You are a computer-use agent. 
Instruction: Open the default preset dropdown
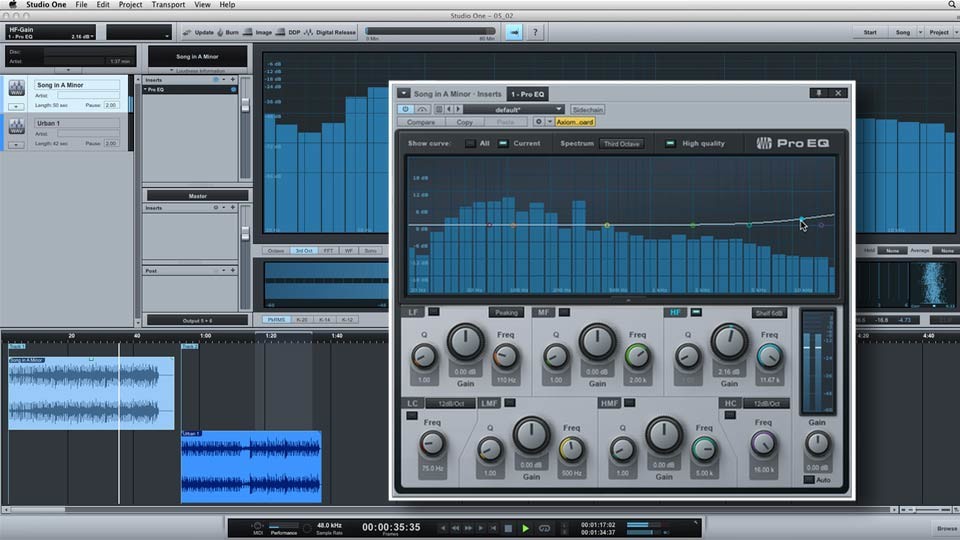514,109
